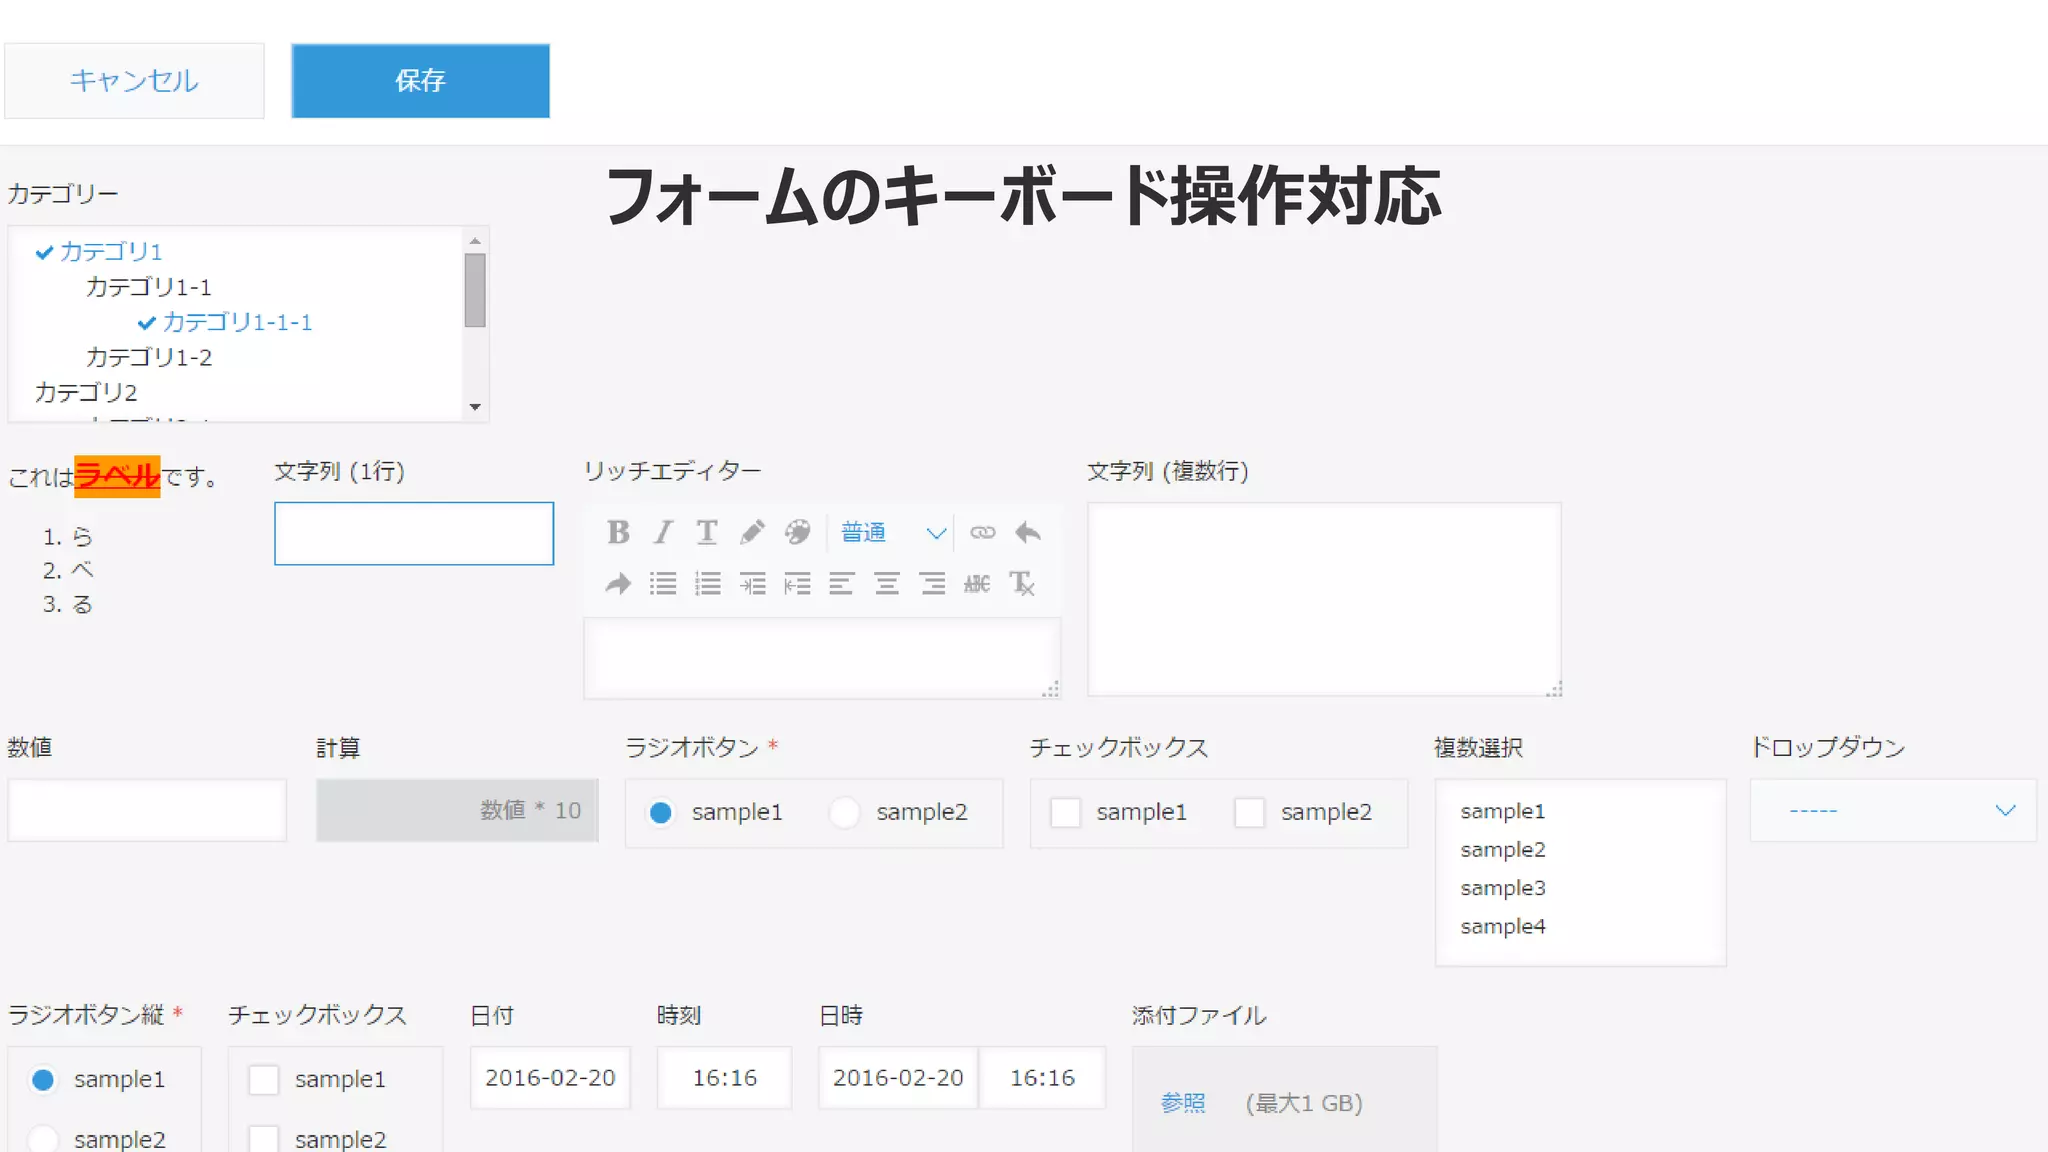Image resolution: width=2048 pixels, height=1152 pixels.
Task: Click the category list scrollbar thumb
Action: click(475, 290)
